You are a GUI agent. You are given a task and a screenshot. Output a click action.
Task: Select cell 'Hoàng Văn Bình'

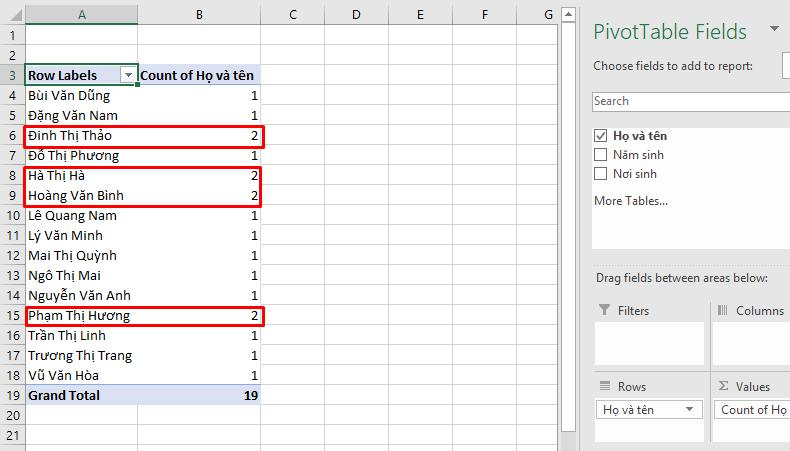82,196
